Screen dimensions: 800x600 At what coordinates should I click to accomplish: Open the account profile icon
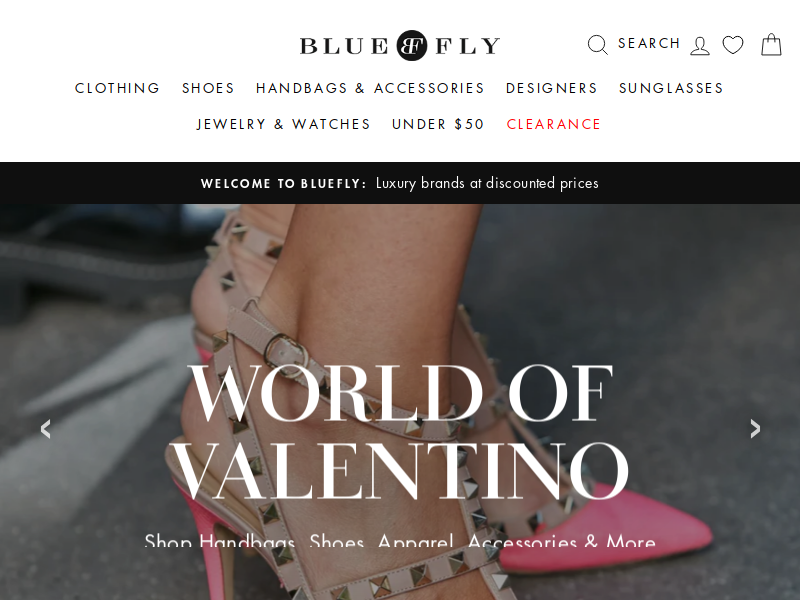700,46
